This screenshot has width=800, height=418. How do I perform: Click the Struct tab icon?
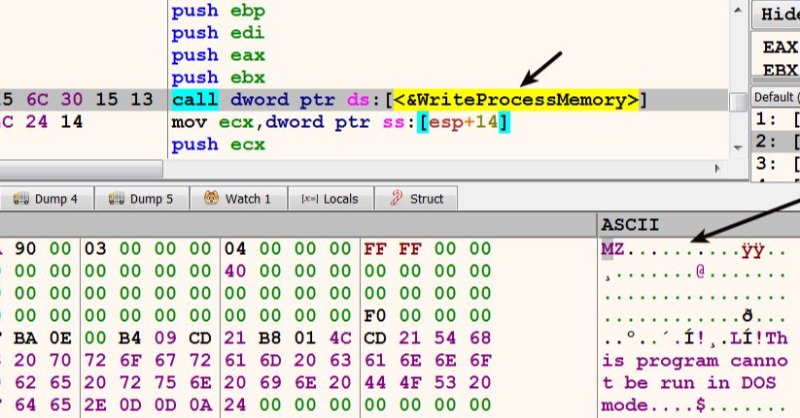pyautogui.click(x=396, y=198)
